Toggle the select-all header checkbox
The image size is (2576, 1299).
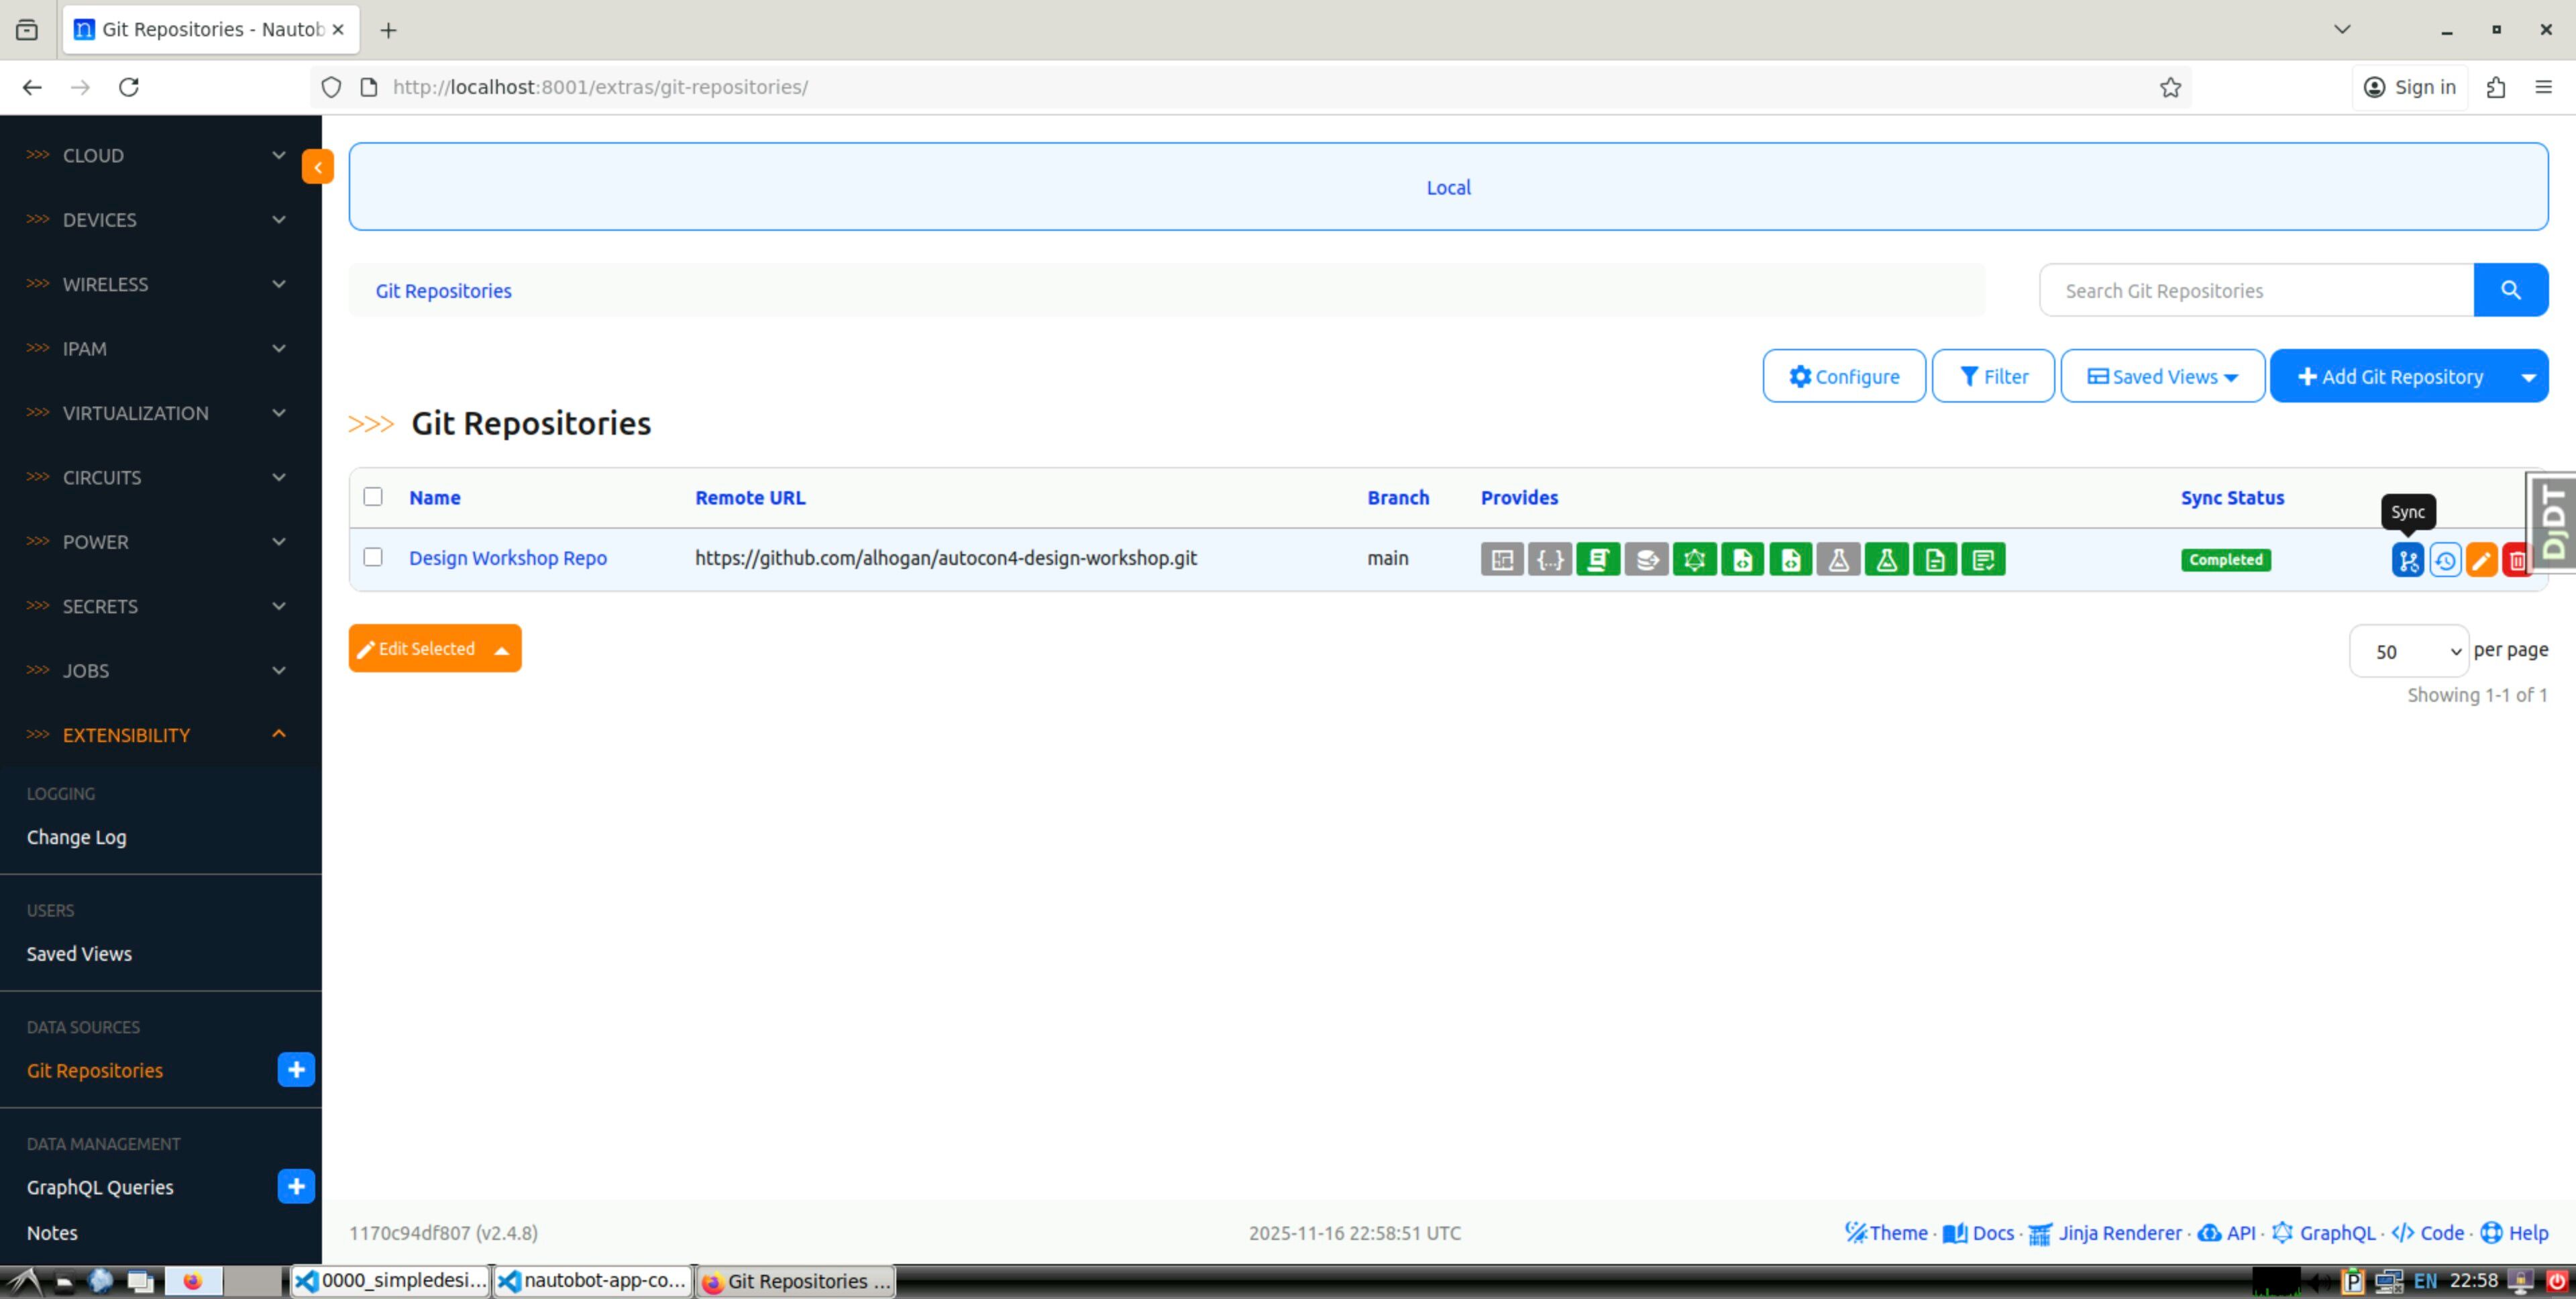pos(373,497)
